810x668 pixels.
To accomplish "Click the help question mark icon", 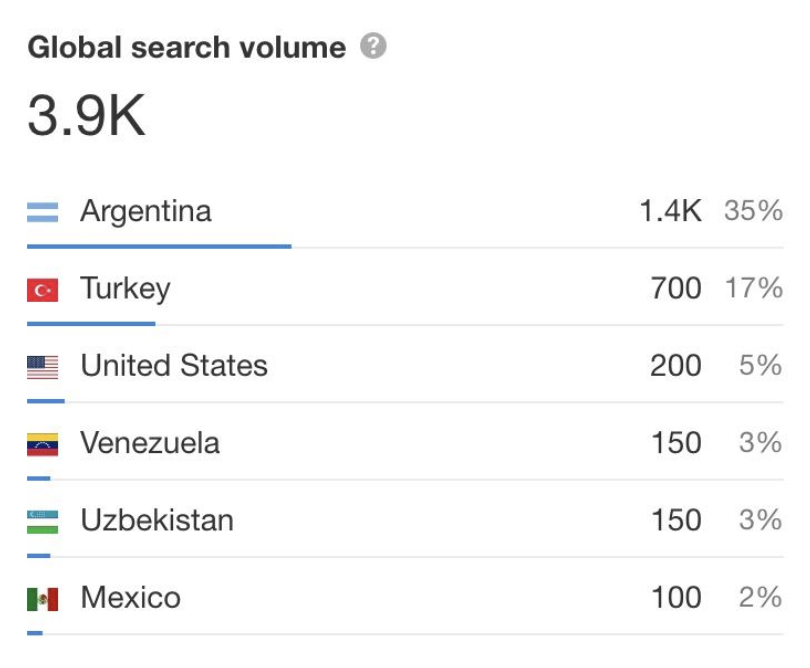I will [373, 45].
